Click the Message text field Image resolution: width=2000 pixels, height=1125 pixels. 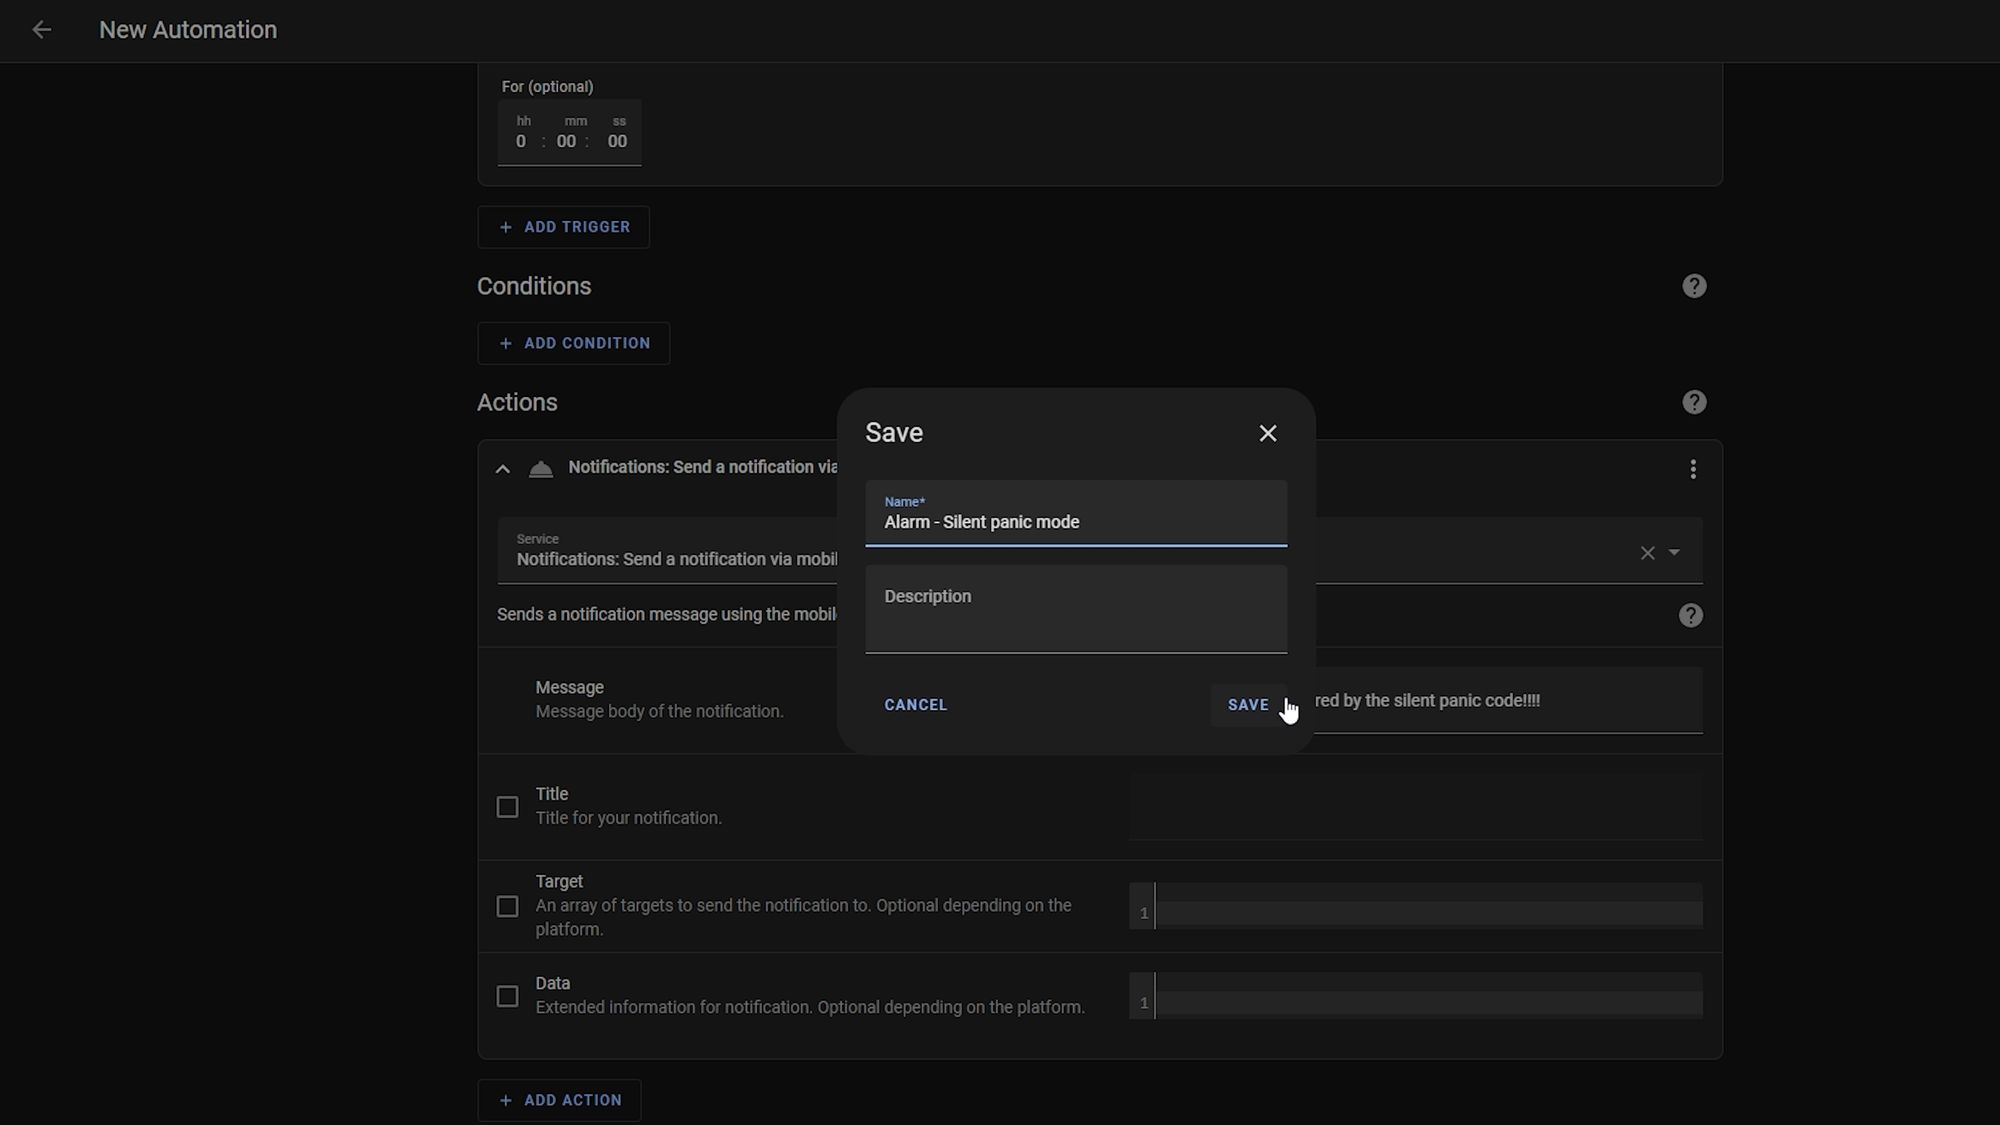point(1508,700)
